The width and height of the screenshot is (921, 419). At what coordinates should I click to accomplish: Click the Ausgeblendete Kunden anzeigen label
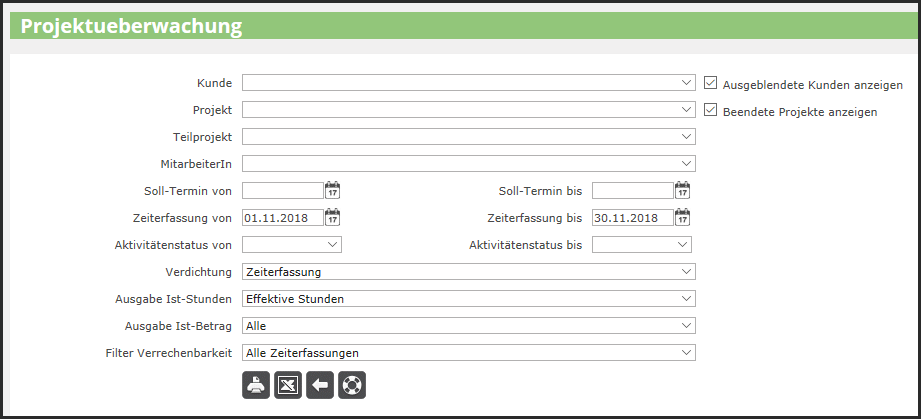point(812,85)
